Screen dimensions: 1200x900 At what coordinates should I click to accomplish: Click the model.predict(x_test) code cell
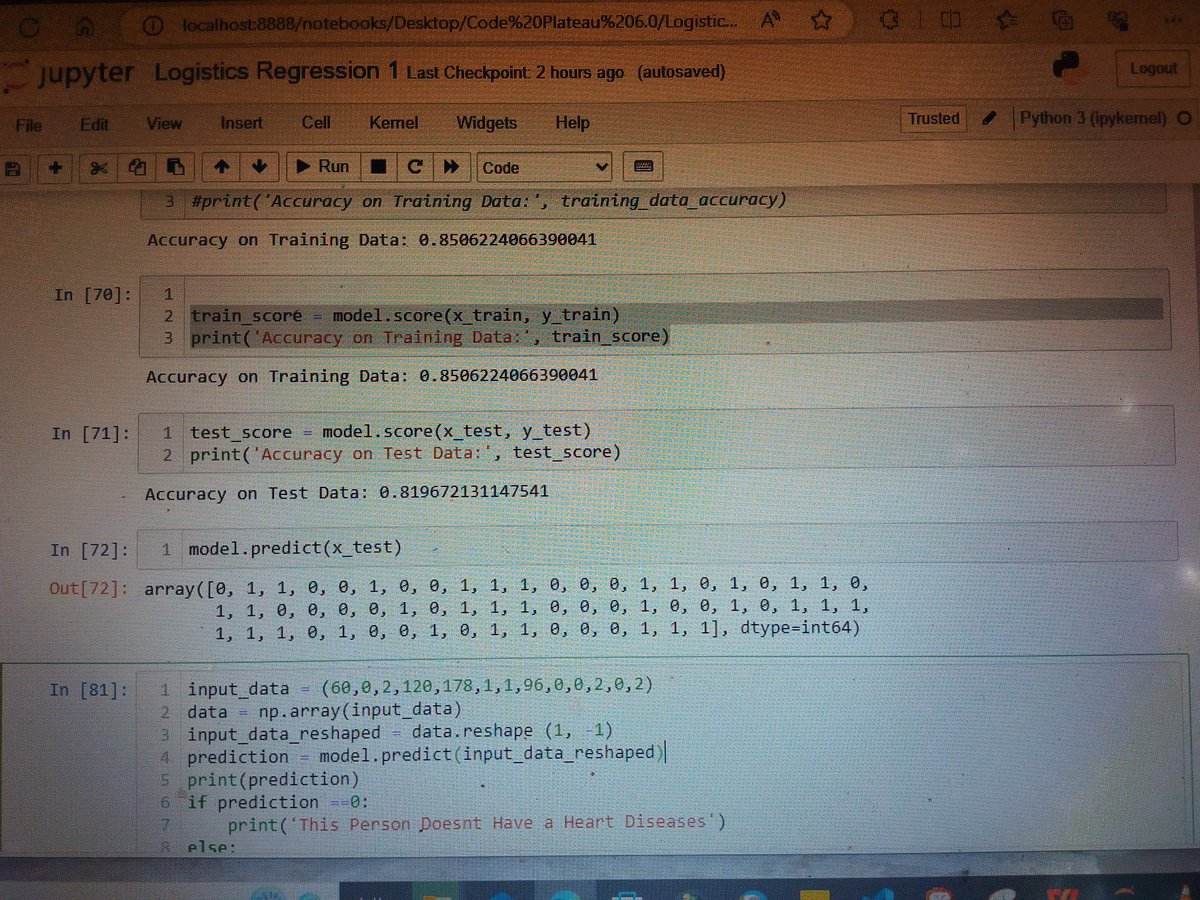pos(659,548)
